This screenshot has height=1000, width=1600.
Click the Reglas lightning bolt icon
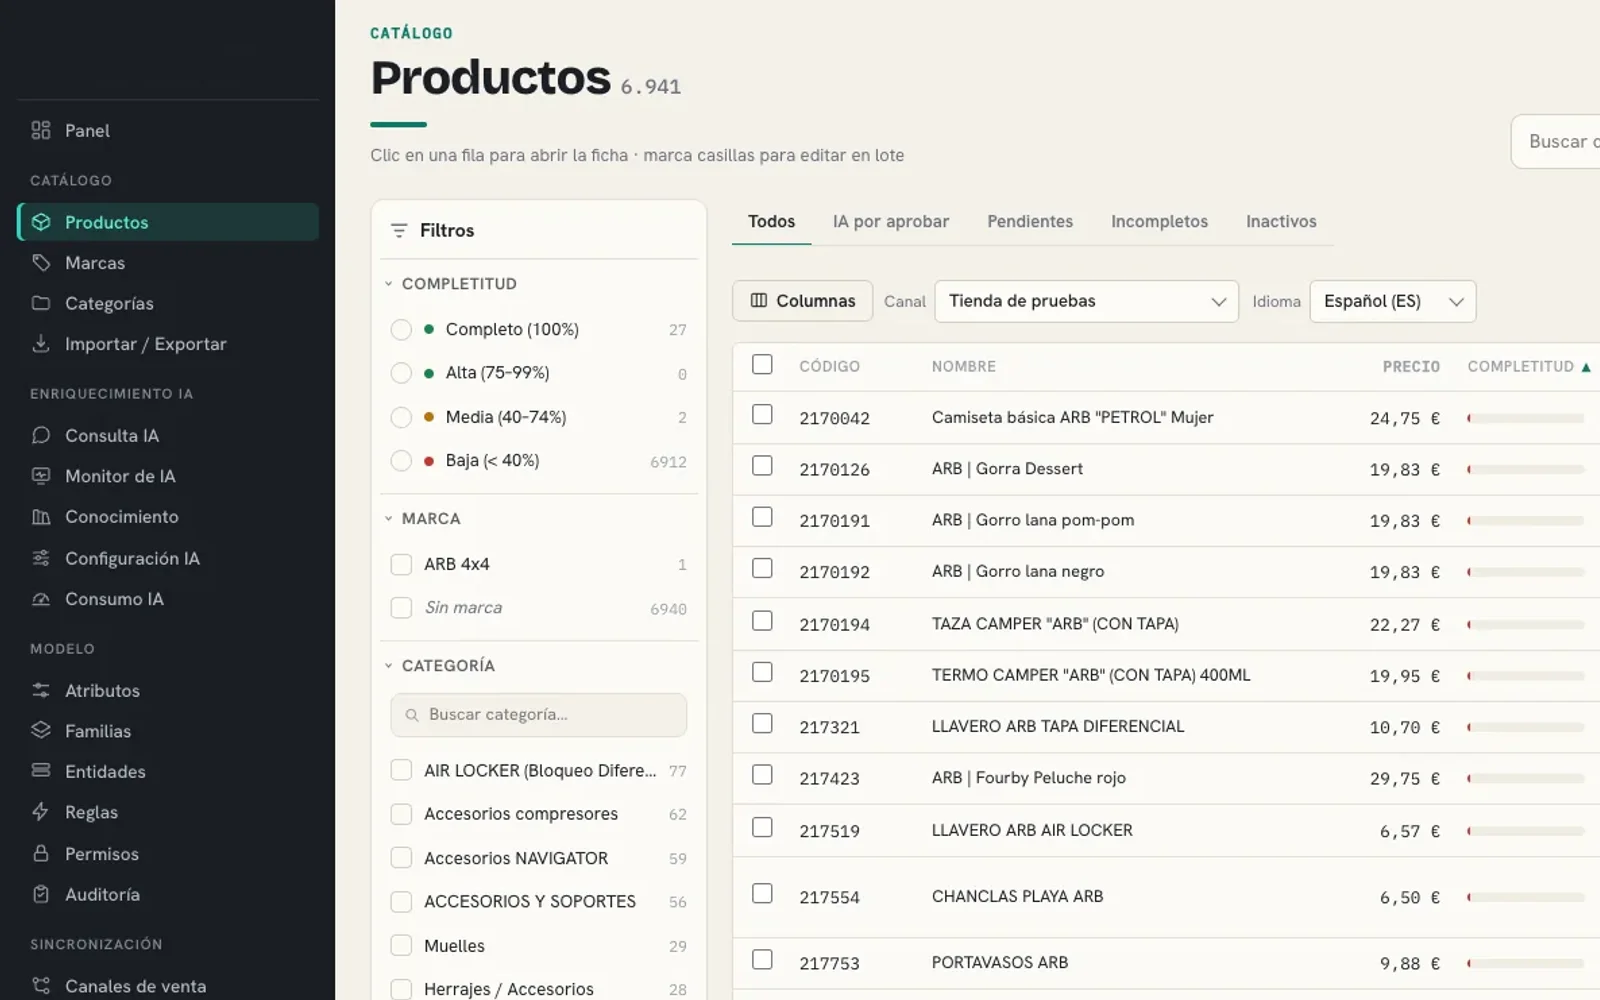click(x=41, y=812)
